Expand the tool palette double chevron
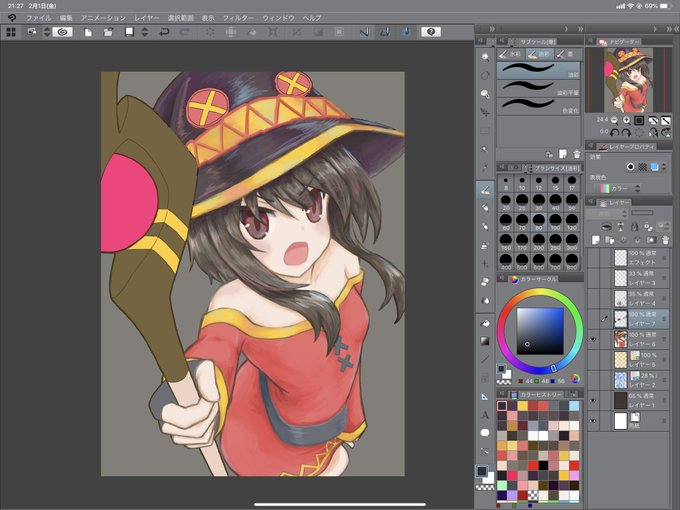680x510 pixels. [492, 29]
